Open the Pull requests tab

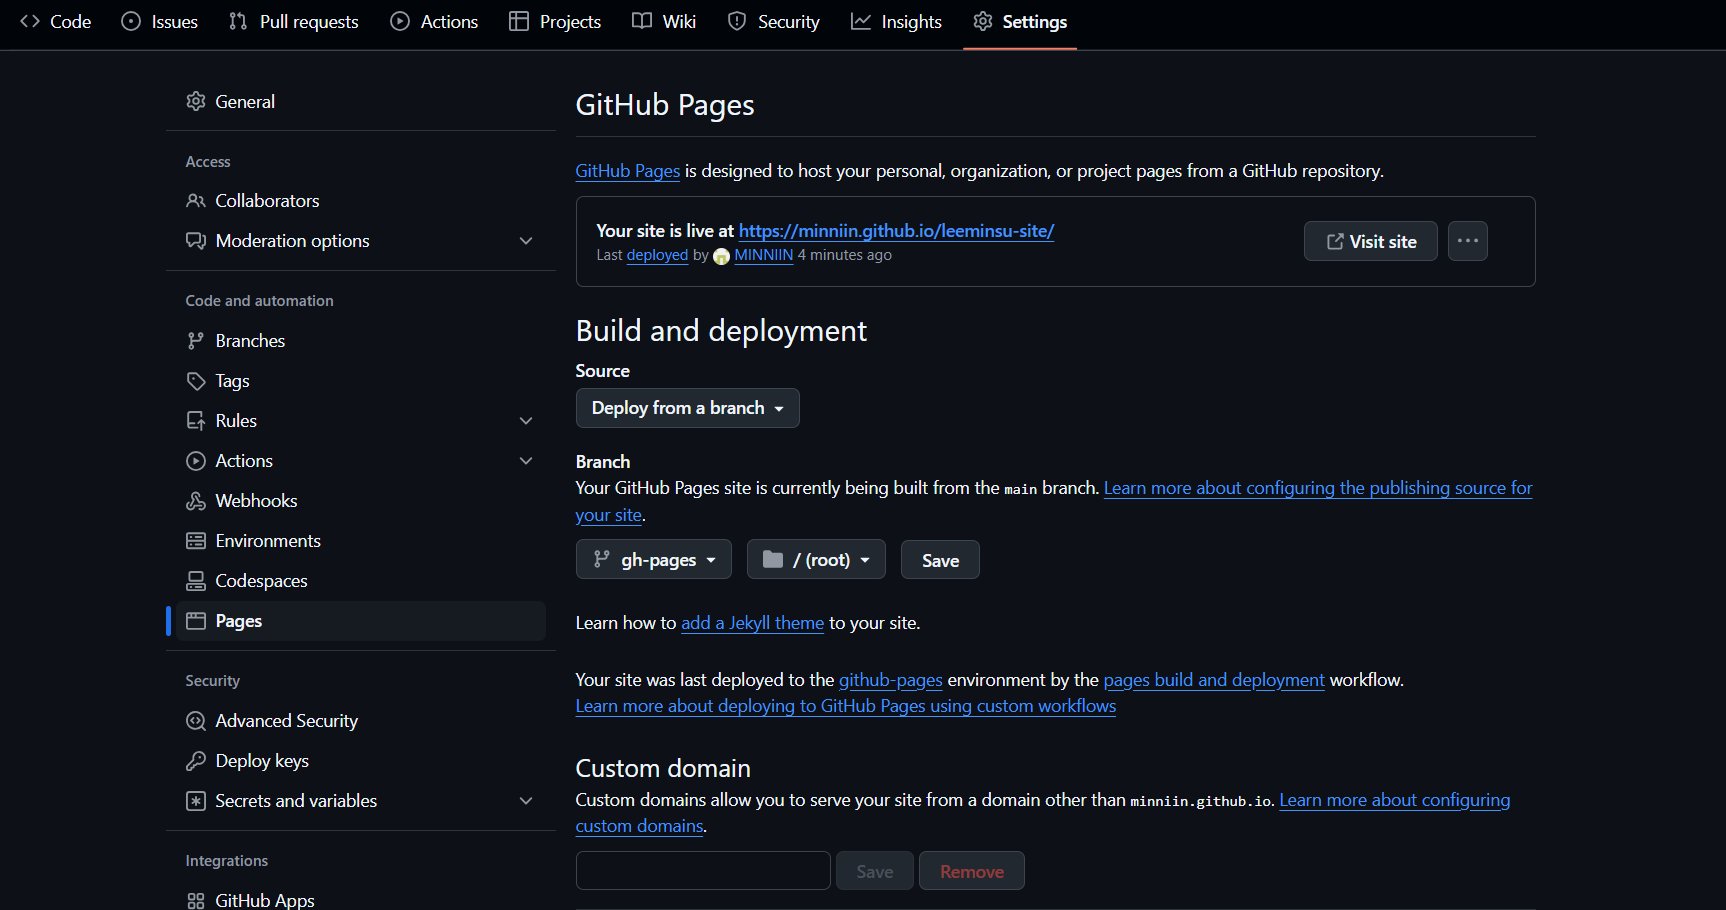pyautogui.click(x=294, y=21)
